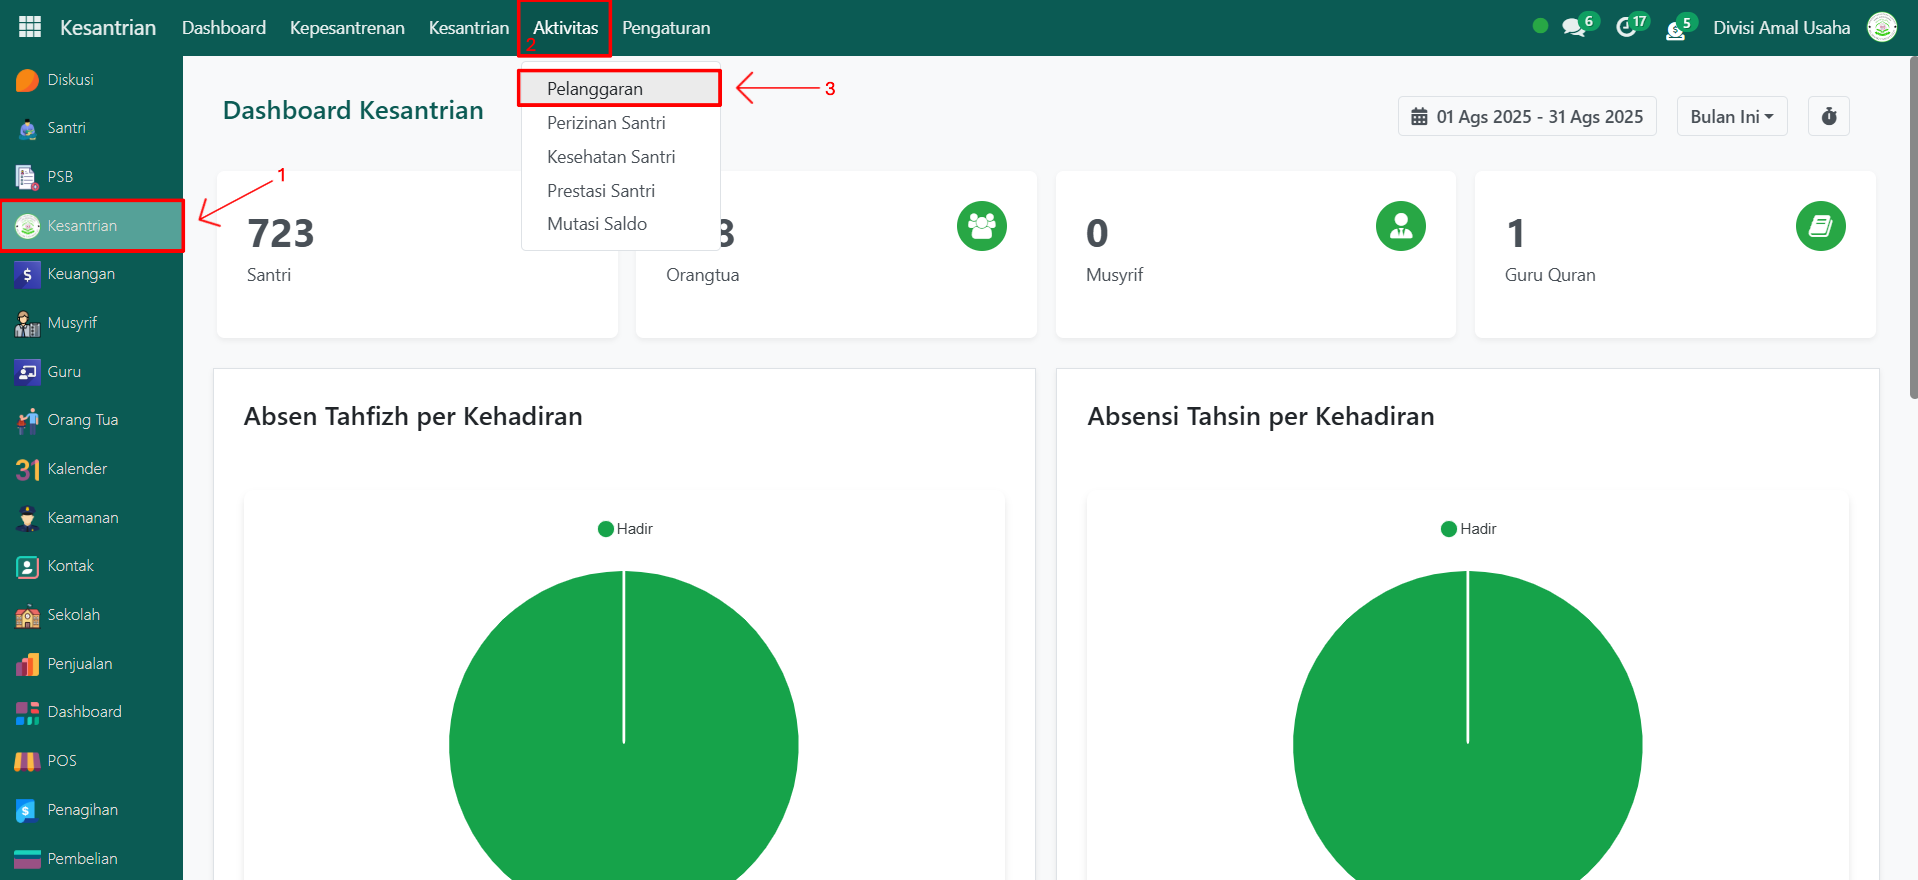The height and width of the screenshot is (880, 1918).
Task: Click the user avatar at top right
Action: tap(1881, 27)
